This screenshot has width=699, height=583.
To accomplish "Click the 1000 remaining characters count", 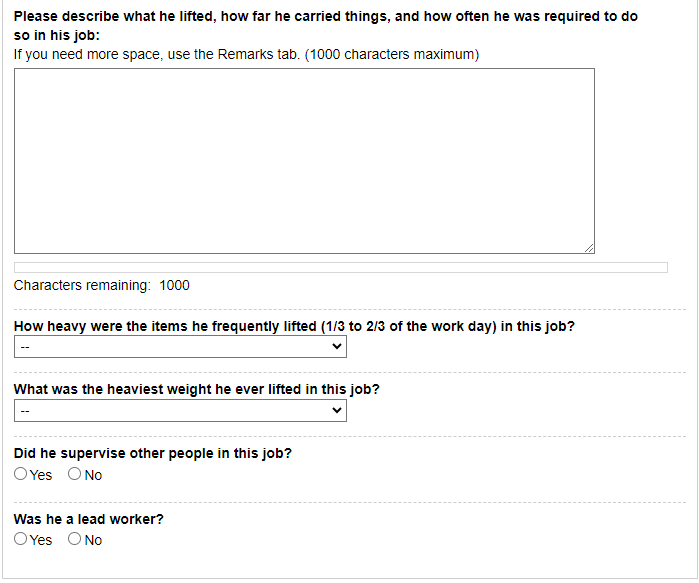I will point(174,286).
